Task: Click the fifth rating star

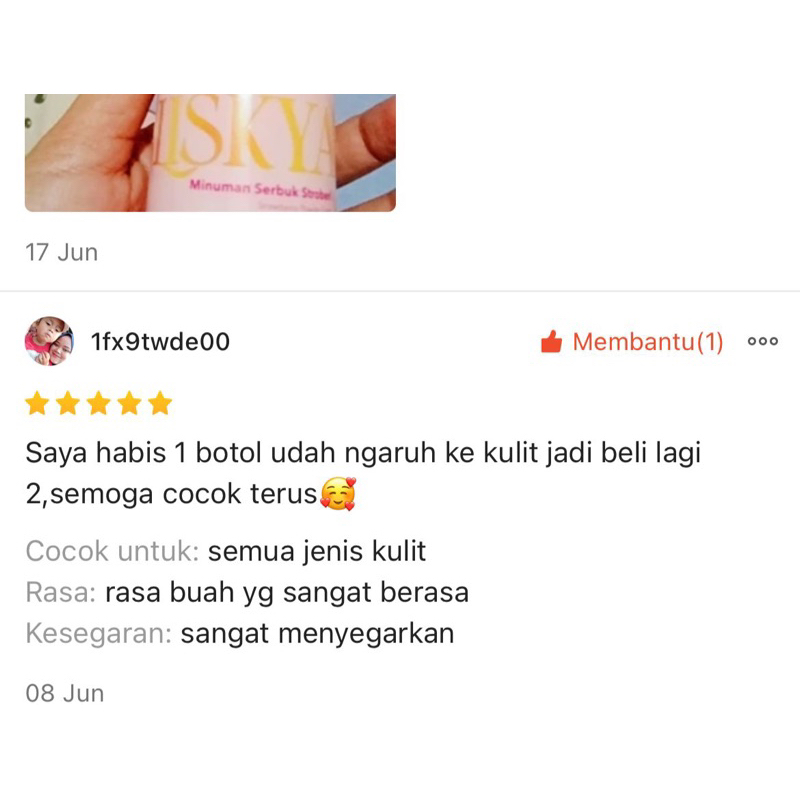Action: (x=160, y=403)
